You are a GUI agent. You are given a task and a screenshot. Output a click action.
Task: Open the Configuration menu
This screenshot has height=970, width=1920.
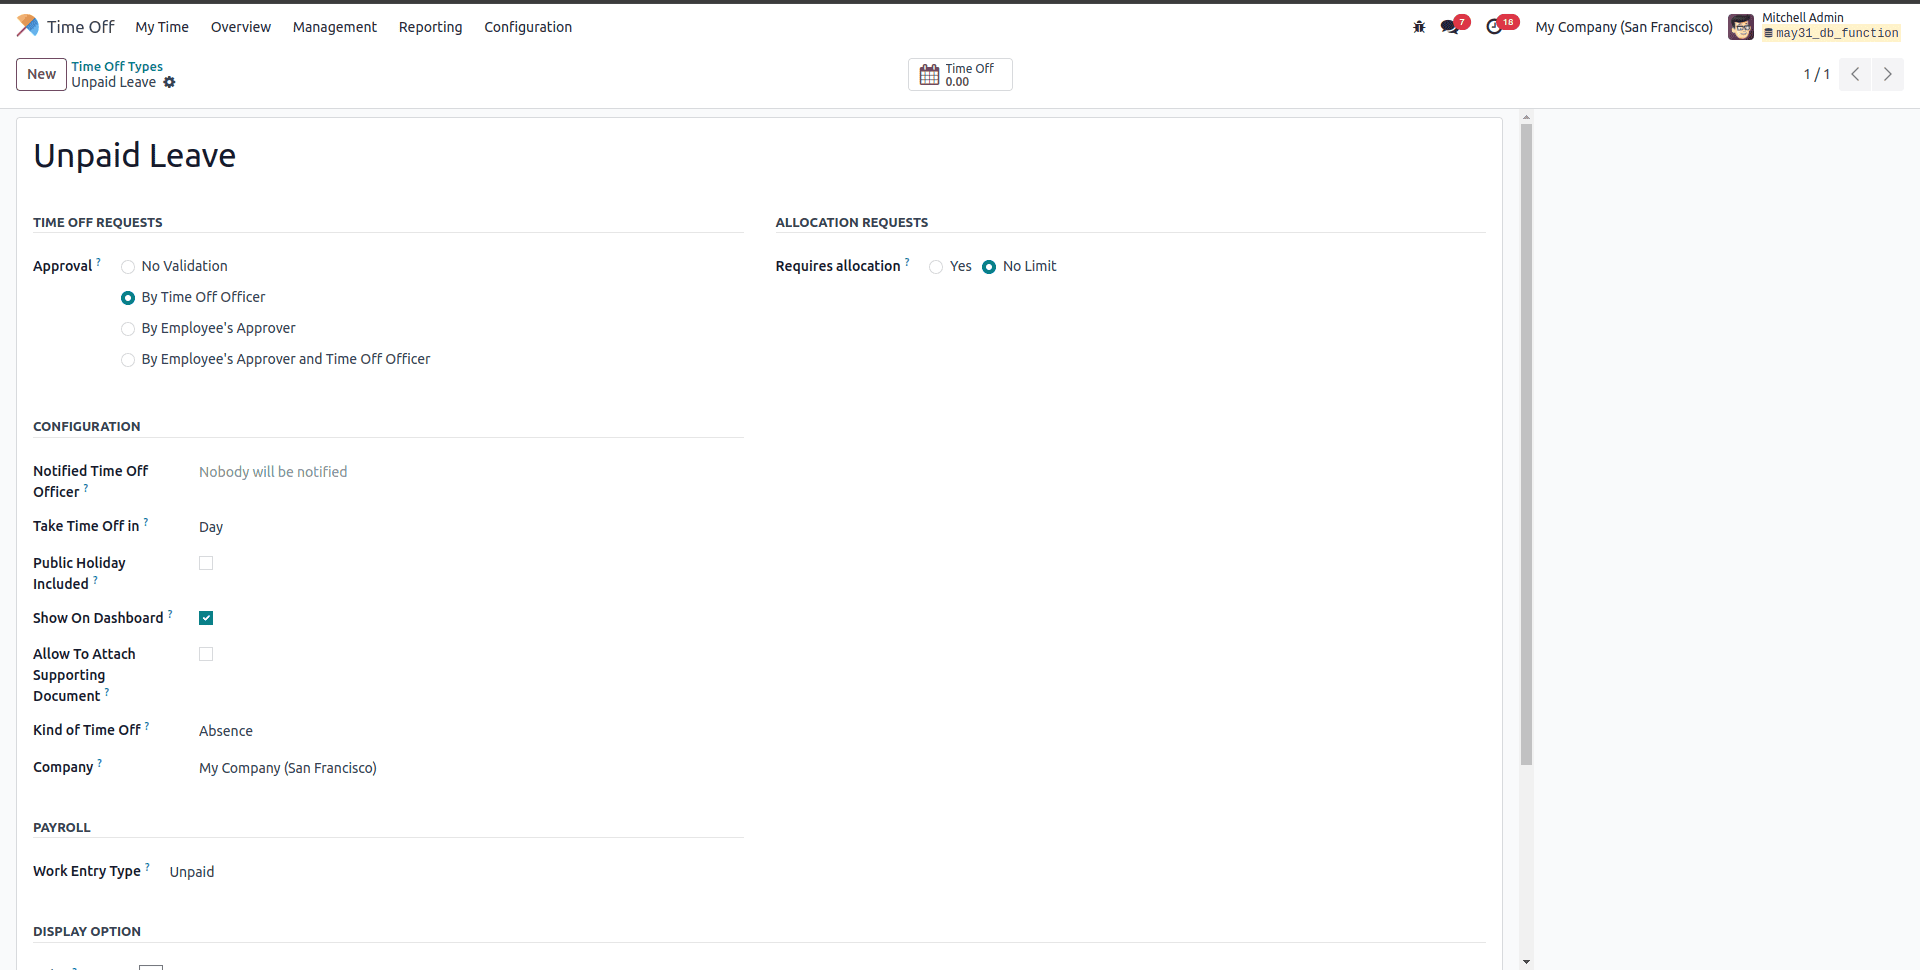tap(528, 27)
